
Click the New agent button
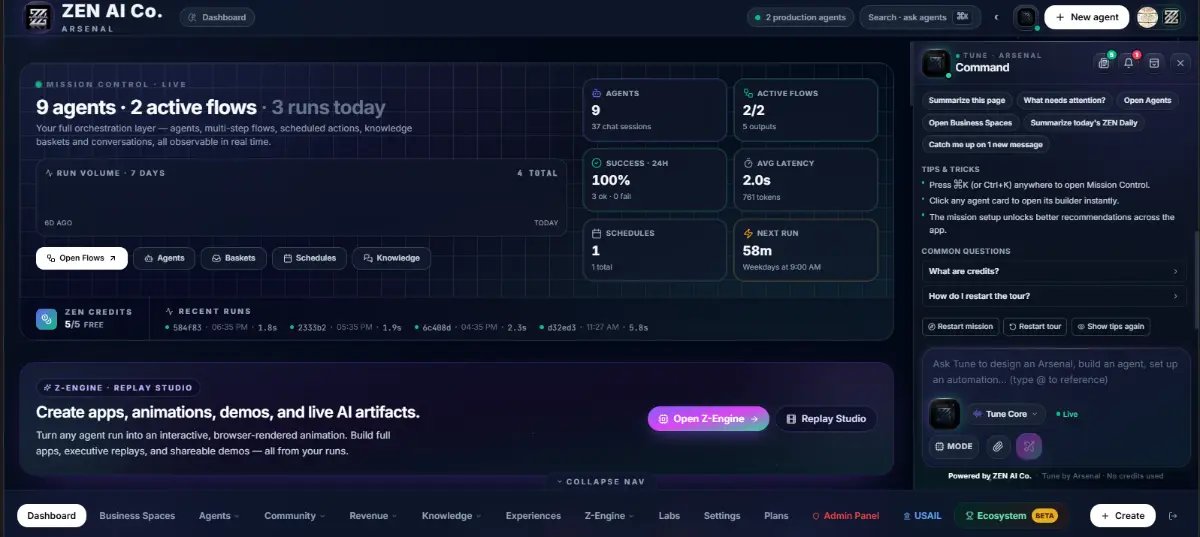point(1087,17)
